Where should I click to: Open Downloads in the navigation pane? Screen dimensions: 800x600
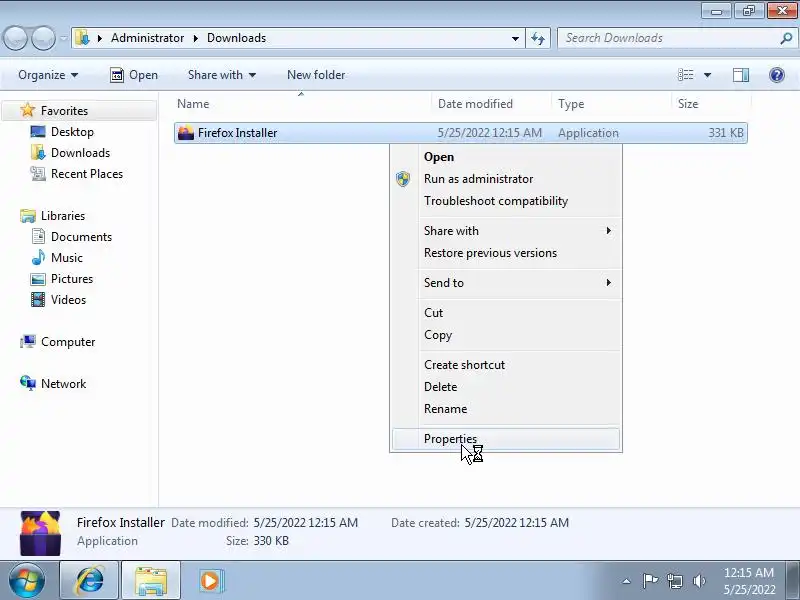coord(80,153)
